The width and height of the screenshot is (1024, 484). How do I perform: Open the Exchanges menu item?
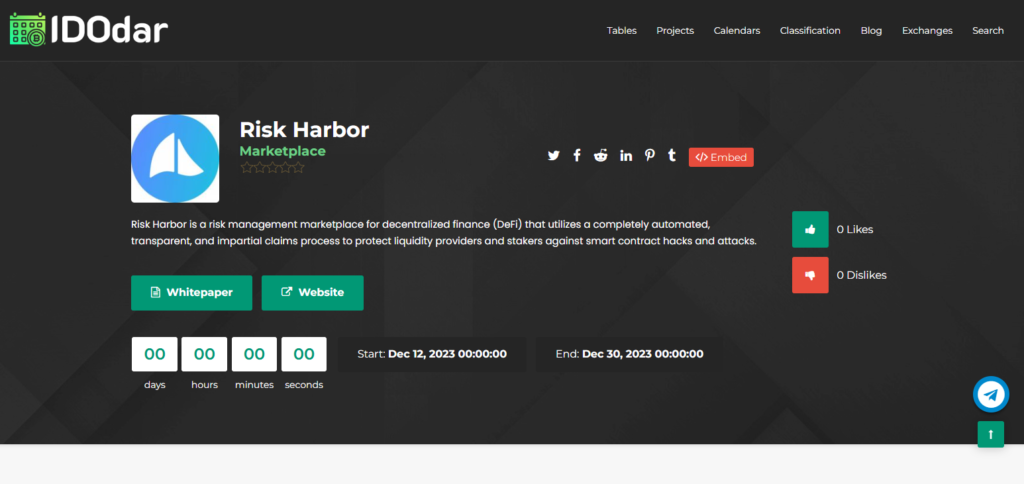[x=927, y=31]
